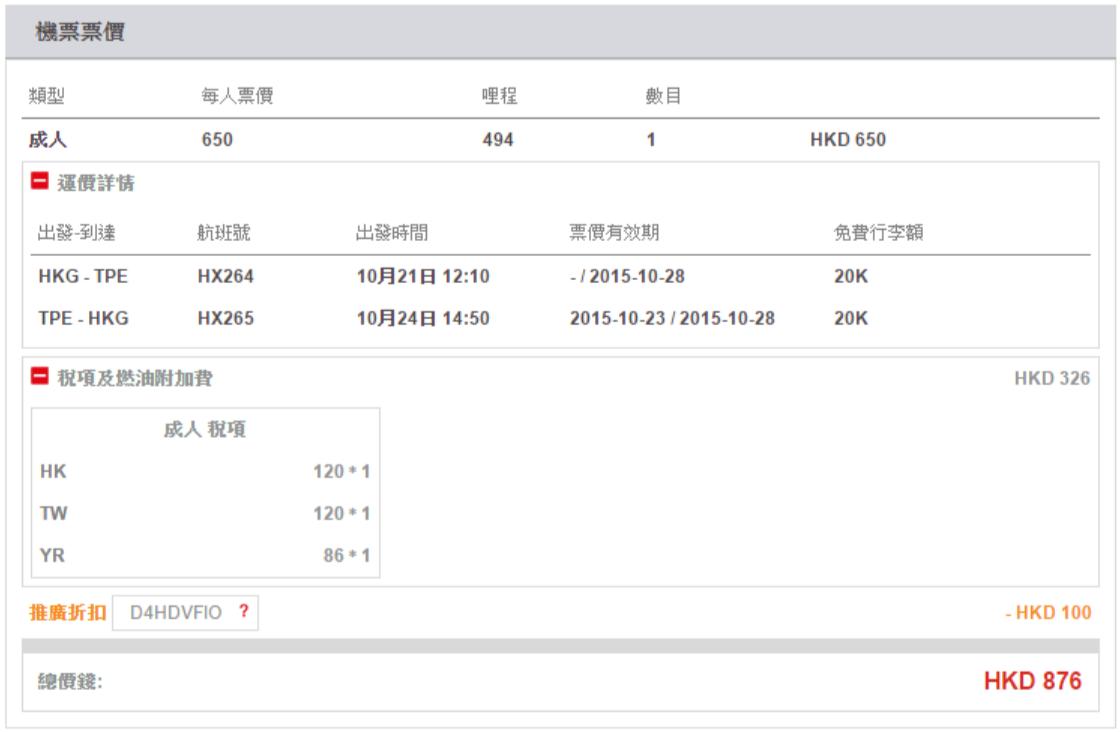This screenshot has width=1120, height=732.
Task: Click the D4HDVFIO promo code field
Action: pyautogui.click(x=172, y=612)
